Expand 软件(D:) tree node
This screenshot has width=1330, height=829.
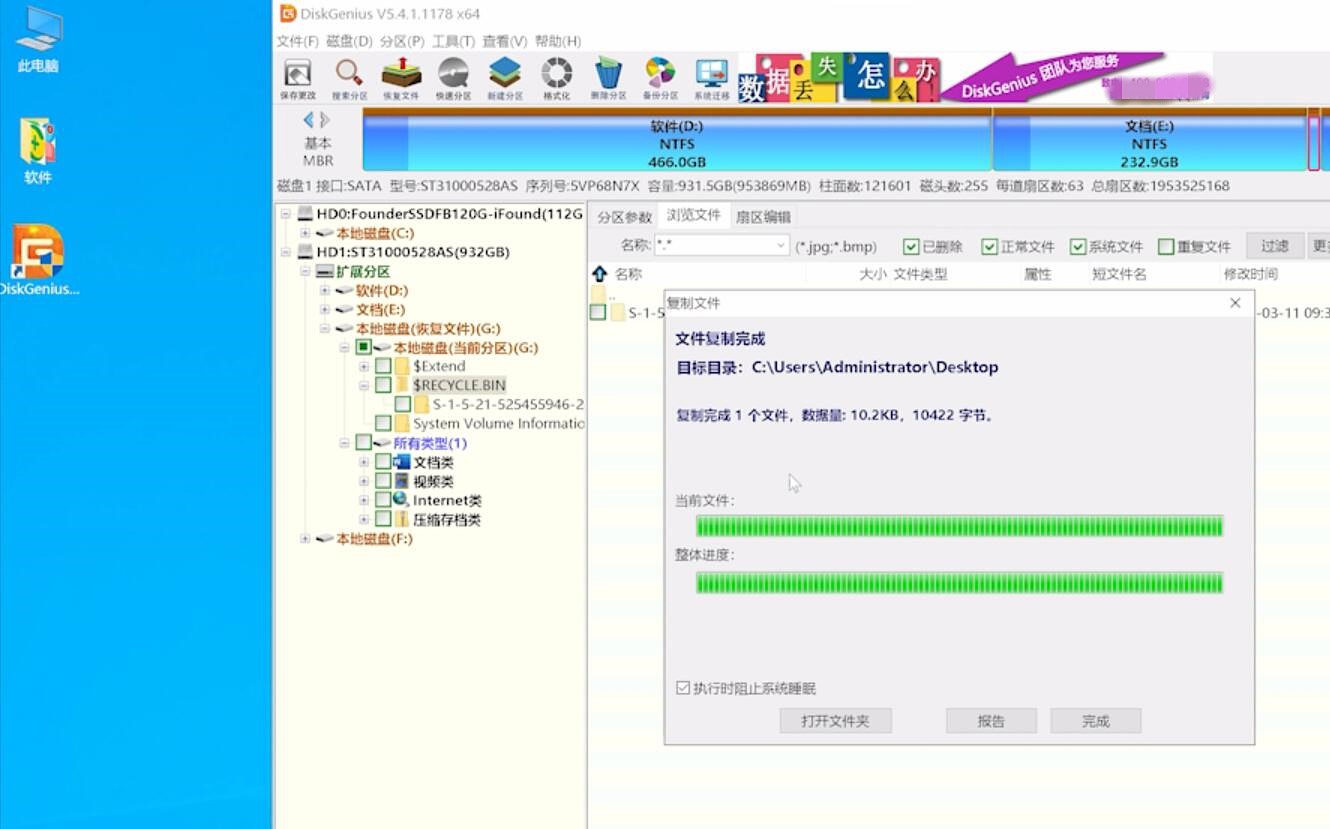coord(325,290)
